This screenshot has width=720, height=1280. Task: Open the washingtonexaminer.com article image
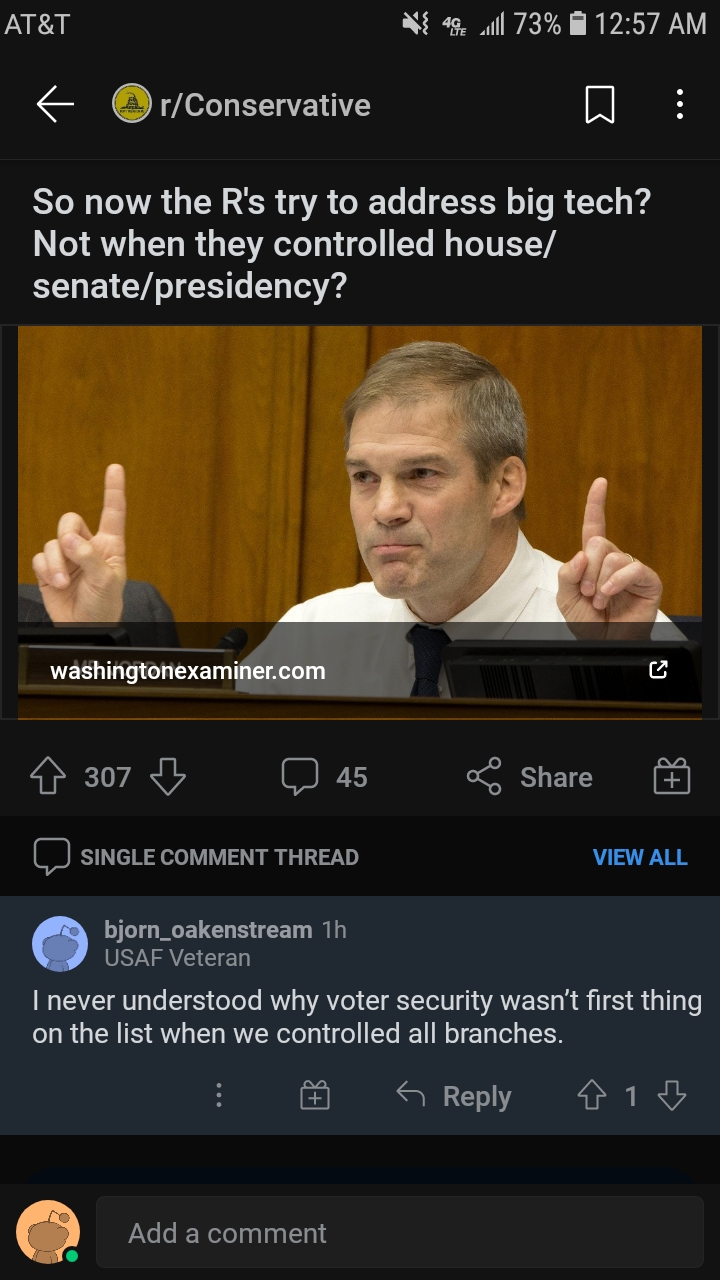(x=360, y=500)
